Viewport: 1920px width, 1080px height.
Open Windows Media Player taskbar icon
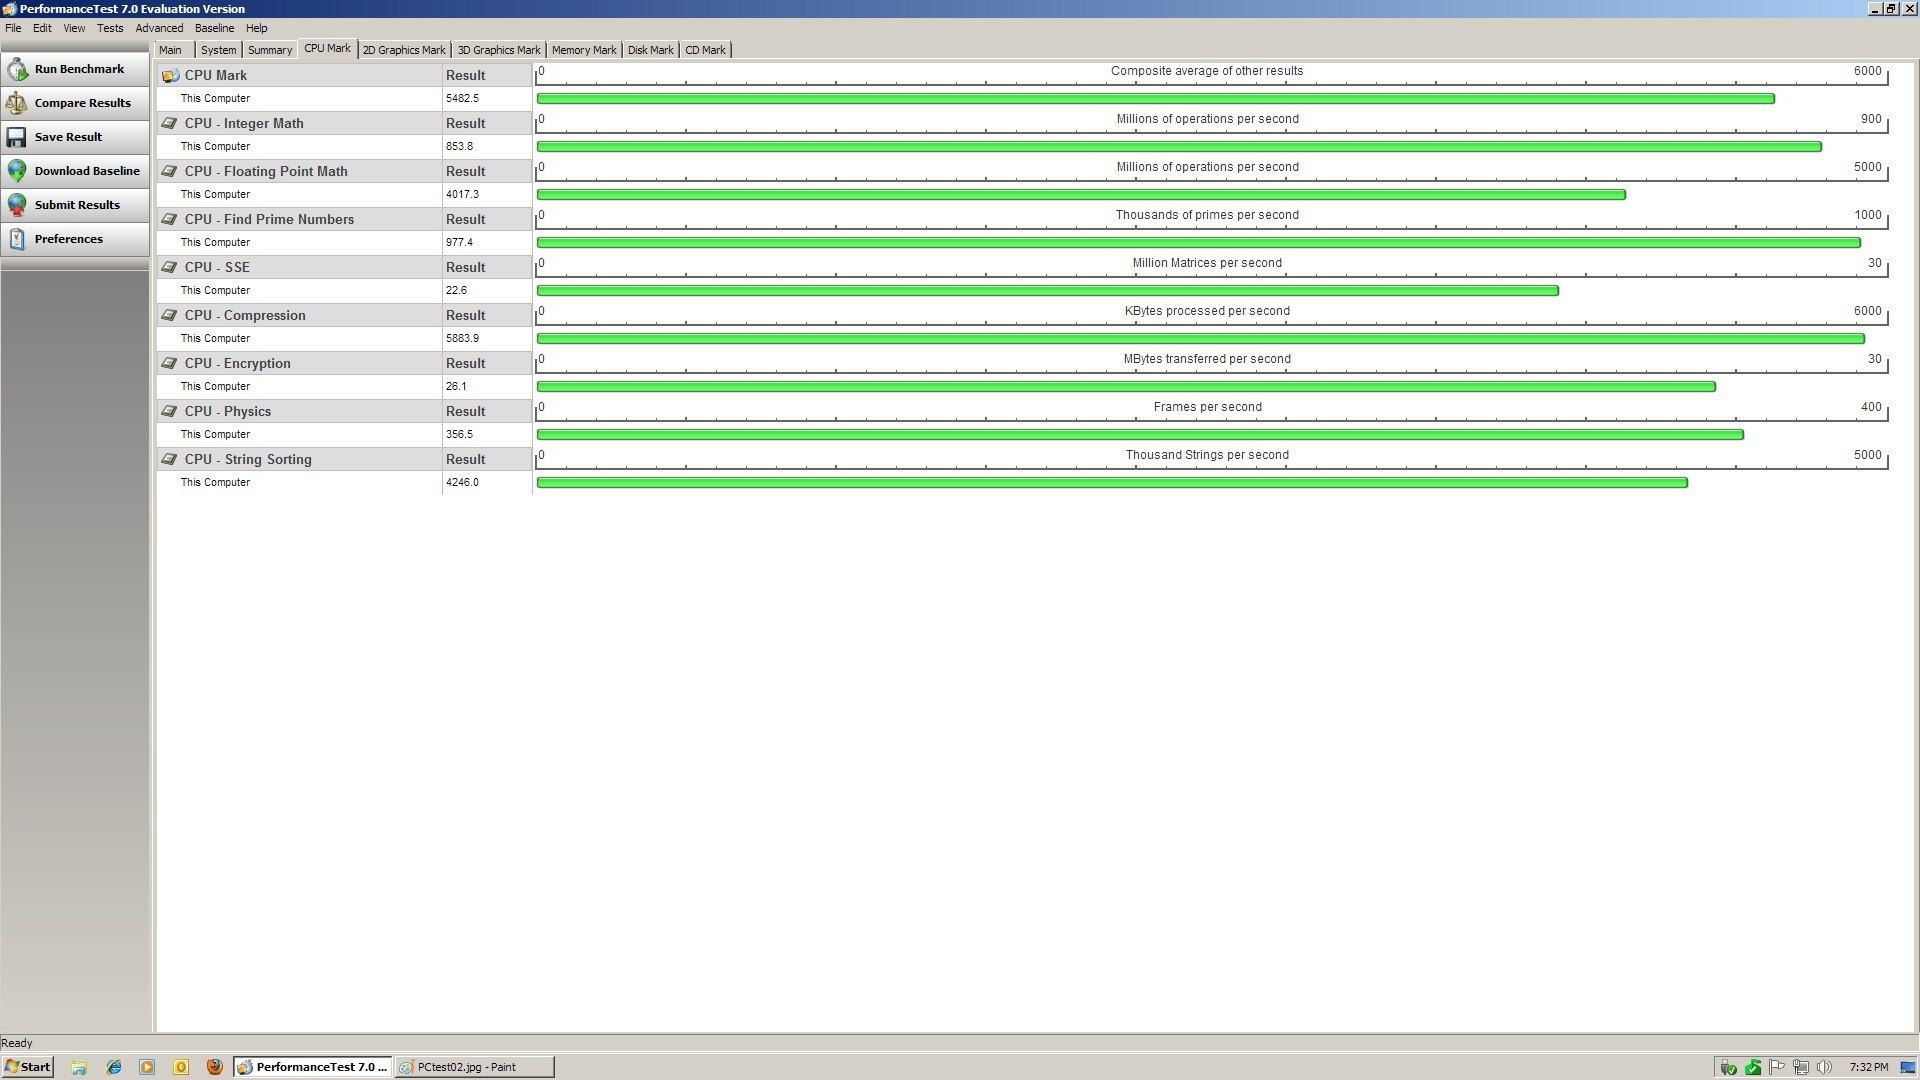pyautogui.click(x=147, y=1067)
